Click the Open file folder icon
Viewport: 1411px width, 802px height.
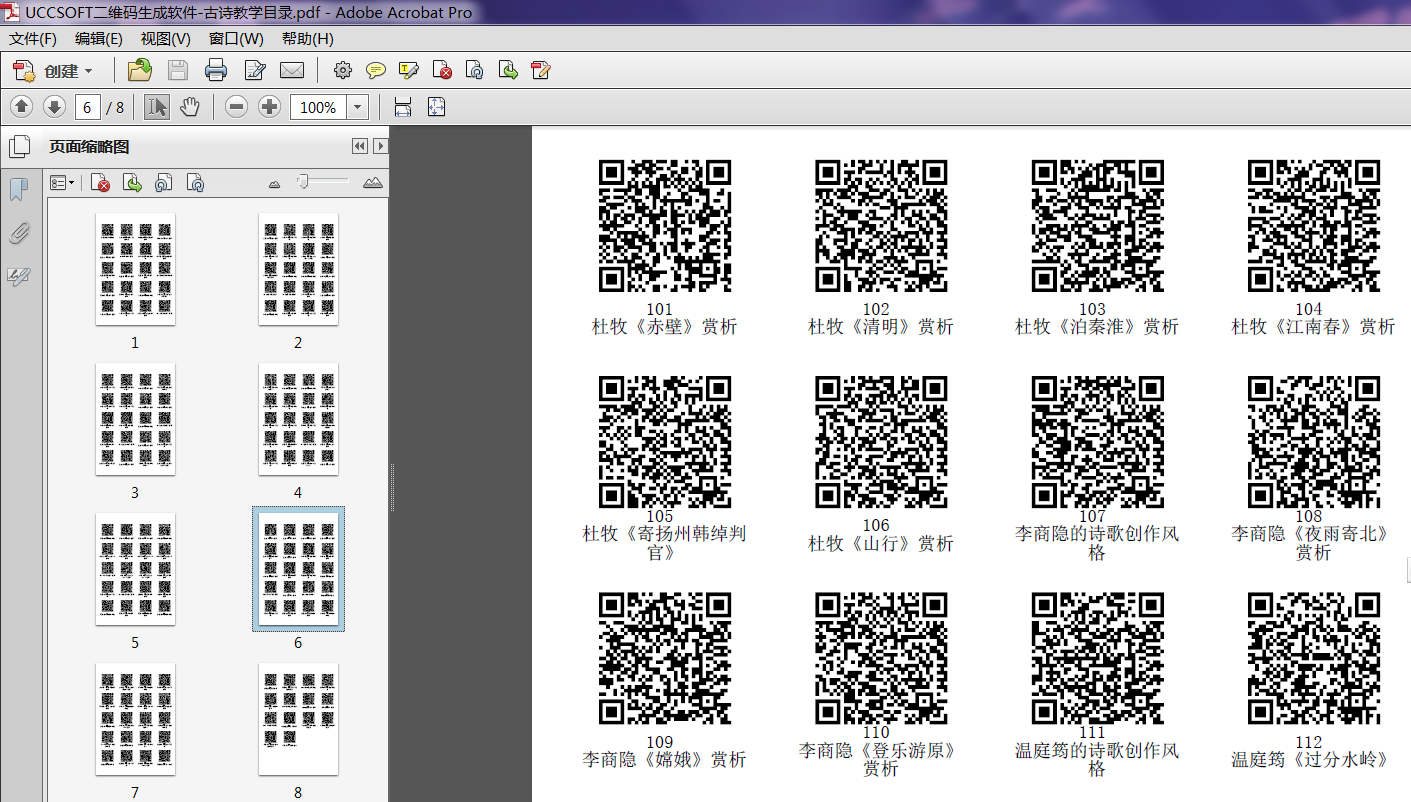[x=139, y=70]
